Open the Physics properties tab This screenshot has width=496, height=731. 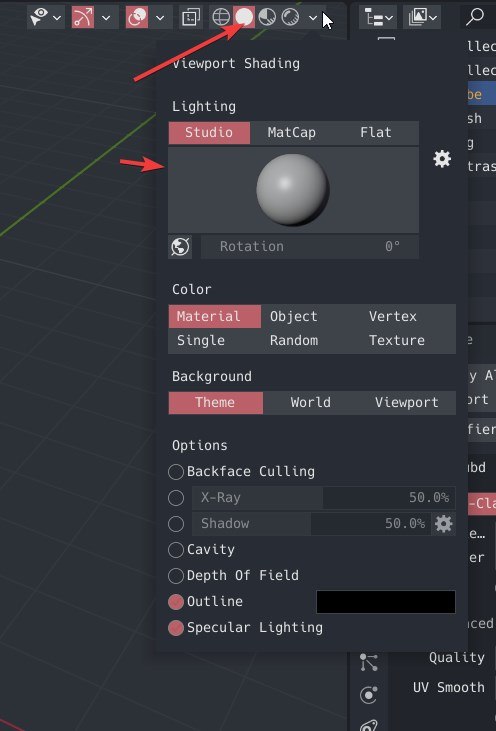click(369, 695)
